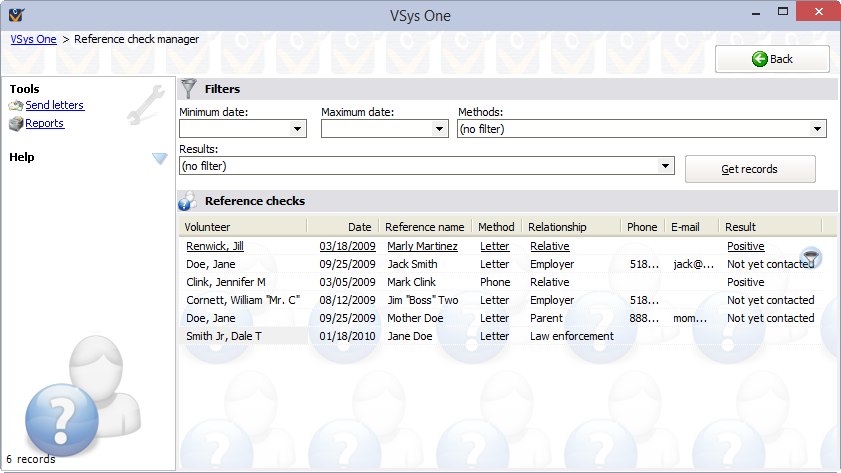Click the VSys One app icon in title bar
Screen dimensions: 841x473
point(15,14)
